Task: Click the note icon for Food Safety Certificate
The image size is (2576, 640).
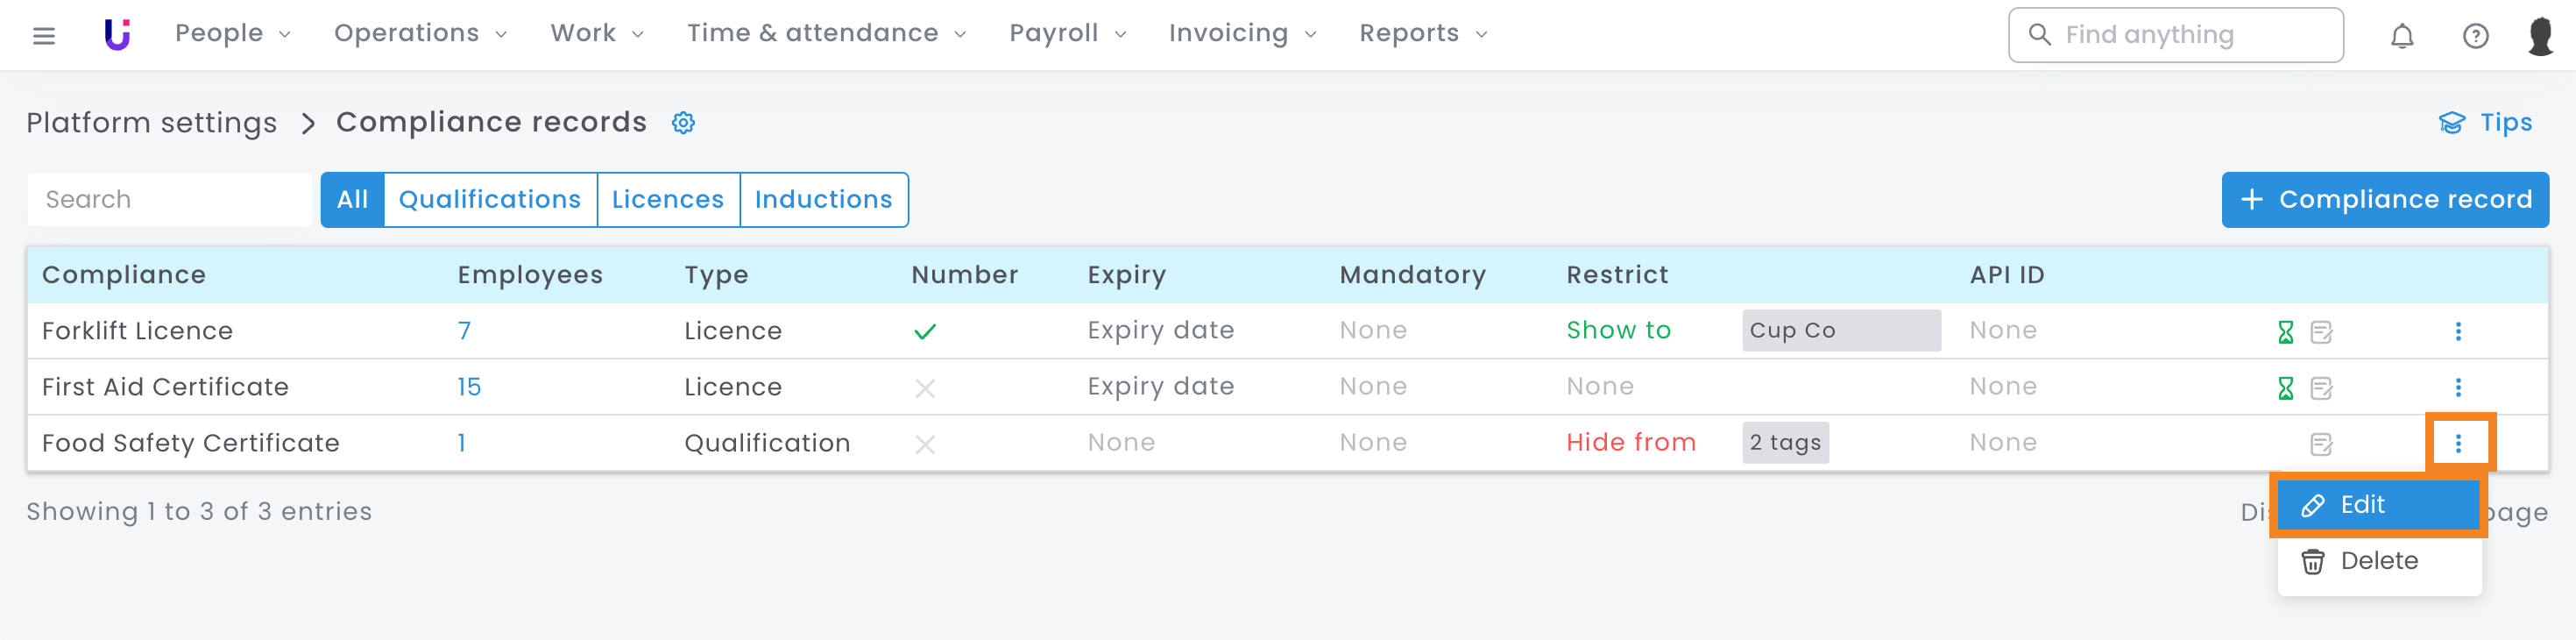Action: click(2321, 444)
